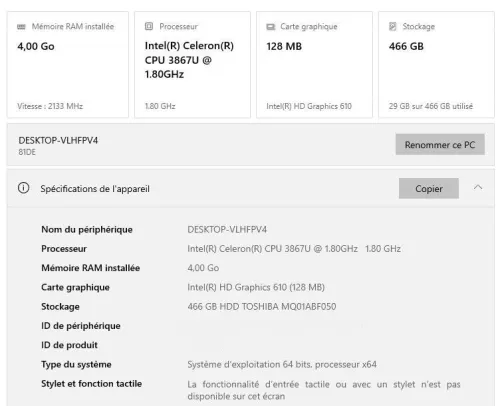Image resolution: width=500 pixels, height=406 pixels.
Task: Select the 'Carte graphique' specification label
Action: pos(75,288)
